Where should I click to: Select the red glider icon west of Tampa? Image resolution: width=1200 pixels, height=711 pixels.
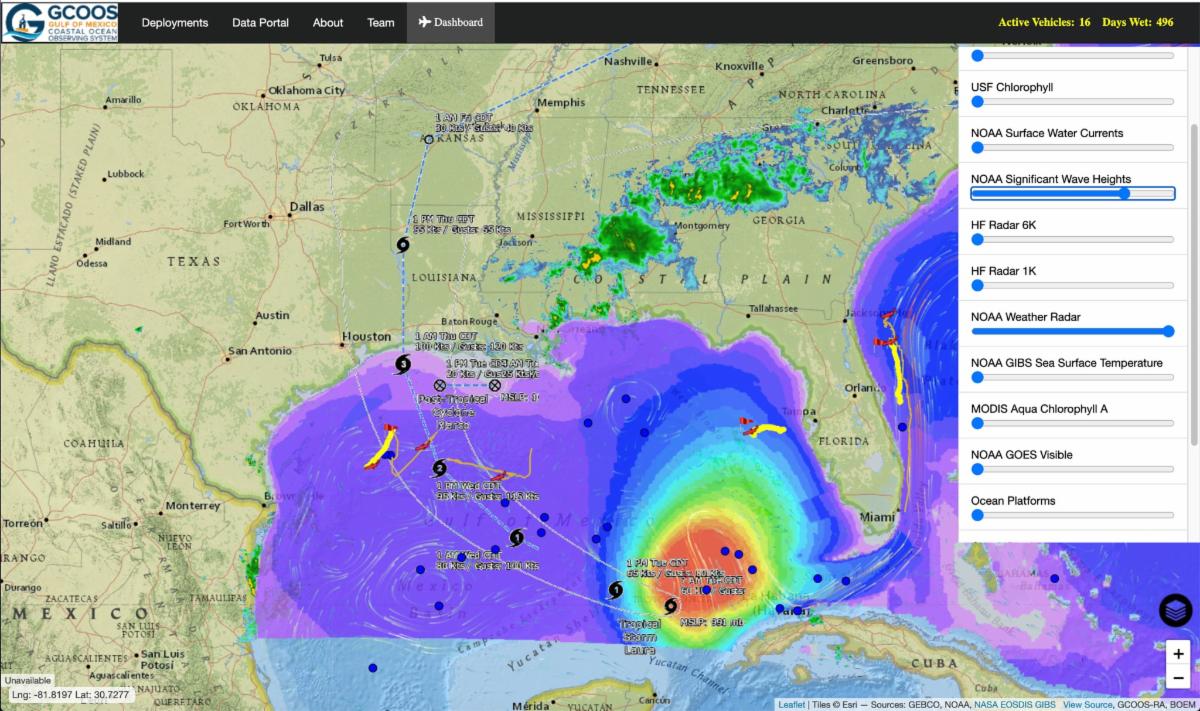pos(747,428)
